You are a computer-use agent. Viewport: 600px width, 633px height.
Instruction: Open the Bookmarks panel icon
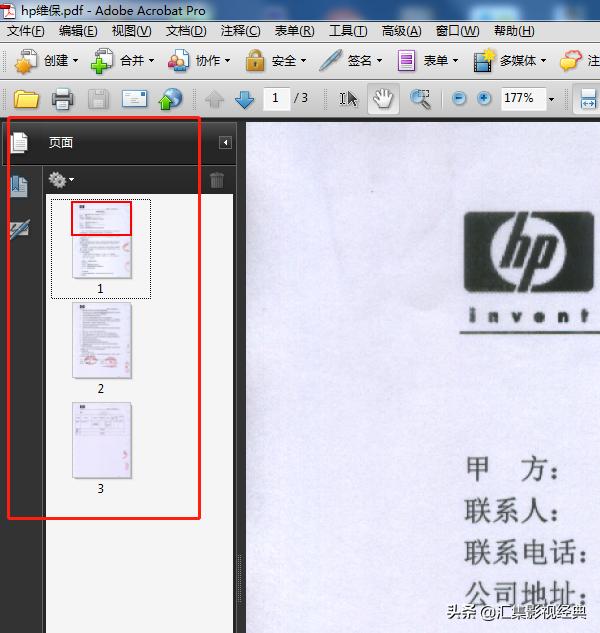(19, 185)
